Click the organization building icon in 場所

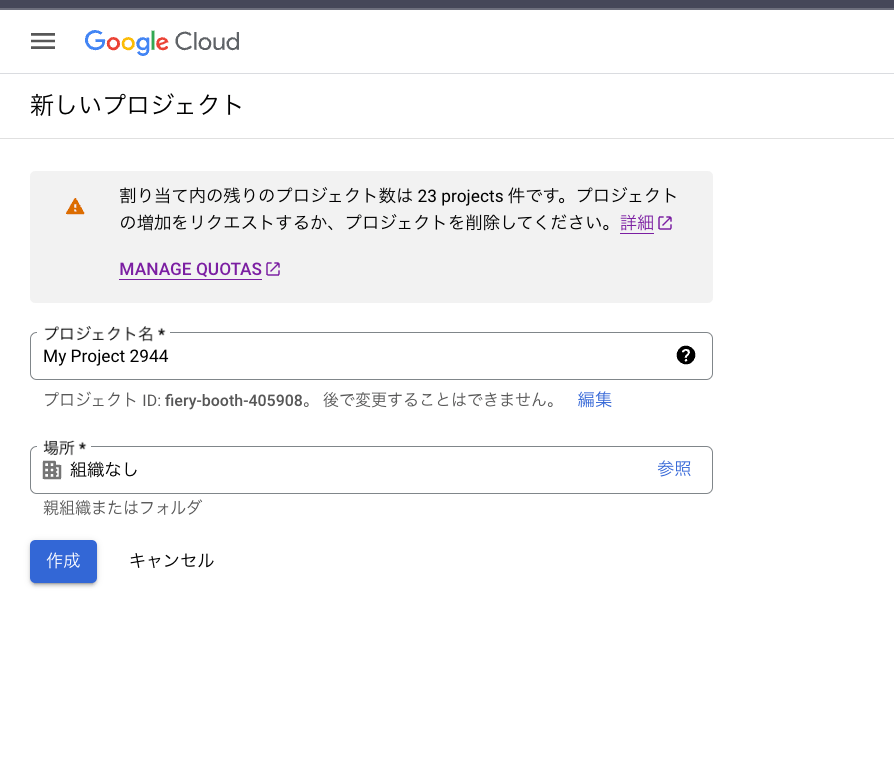tap(52, 470)
